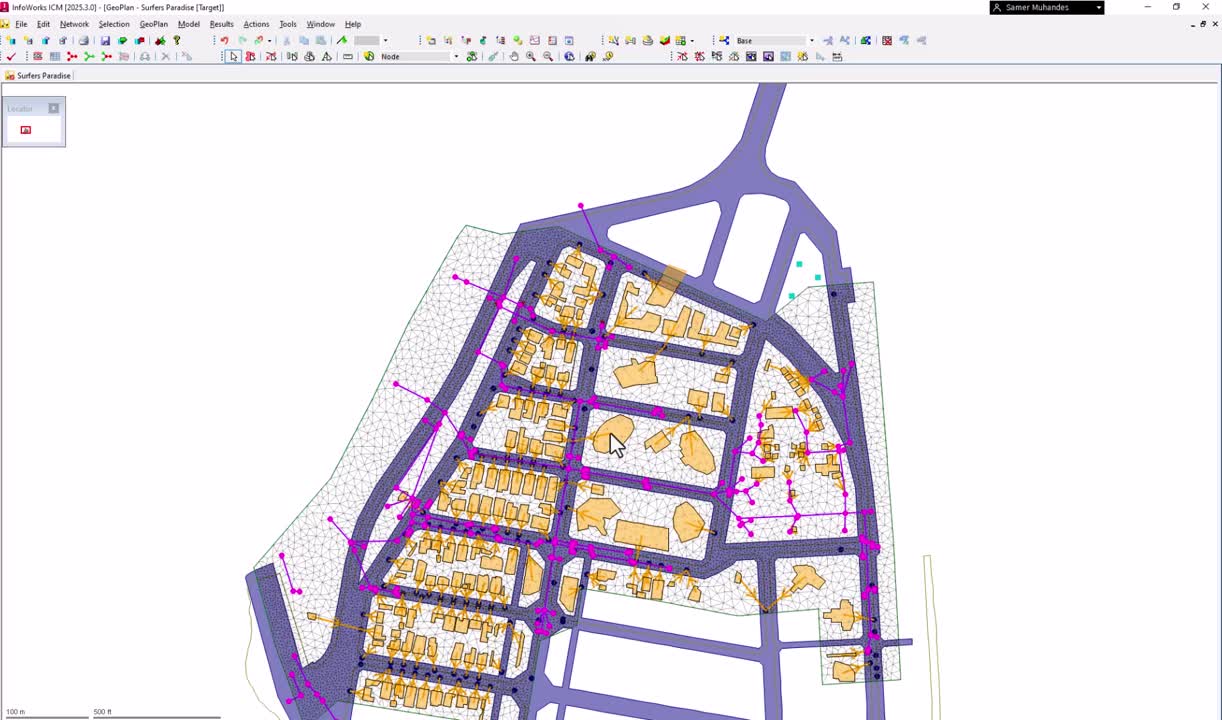The image size is (1222, 720).
Task: Close the Locator panel
Action: [54, 108]
